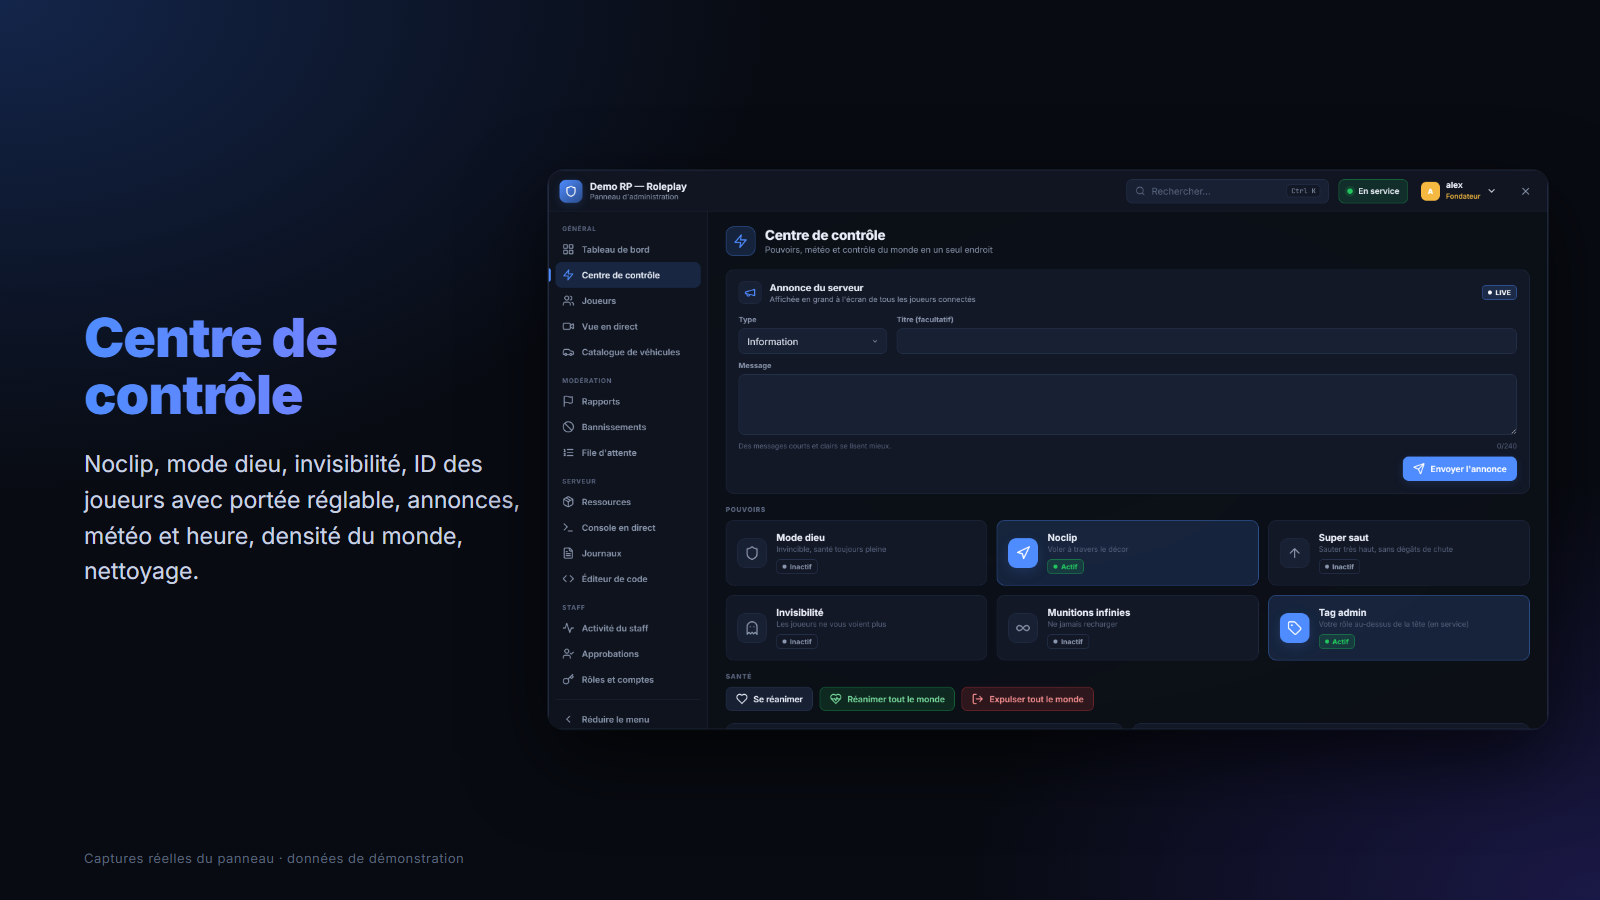Click the lightning icon beside Centre de contrôle heading

741,241
